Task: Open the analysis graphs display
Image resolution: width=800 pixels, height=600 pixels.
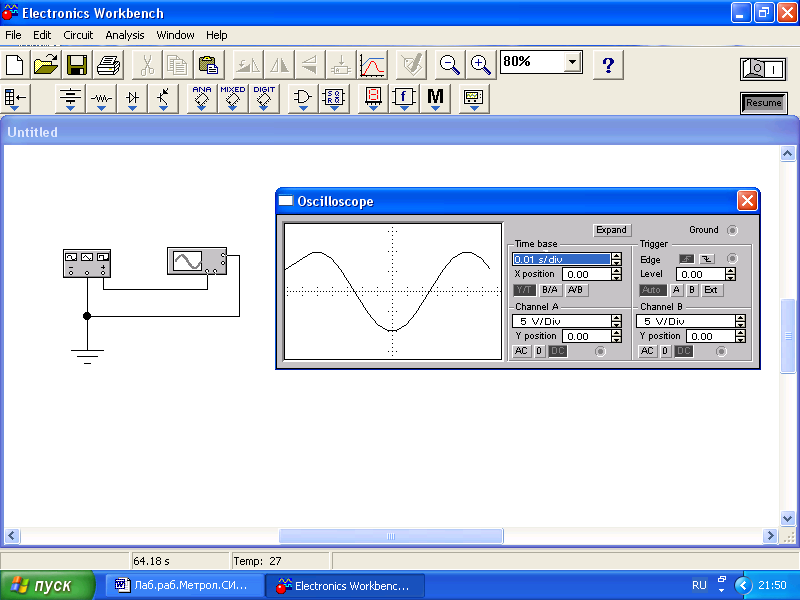Action: tap(372, 65)
